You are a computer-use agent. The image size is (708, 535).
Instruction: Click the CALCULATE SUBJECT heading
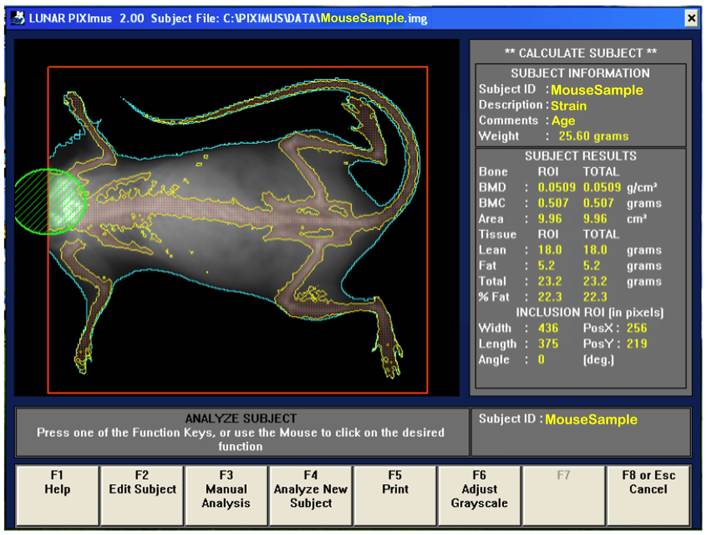tap(580, 53)
